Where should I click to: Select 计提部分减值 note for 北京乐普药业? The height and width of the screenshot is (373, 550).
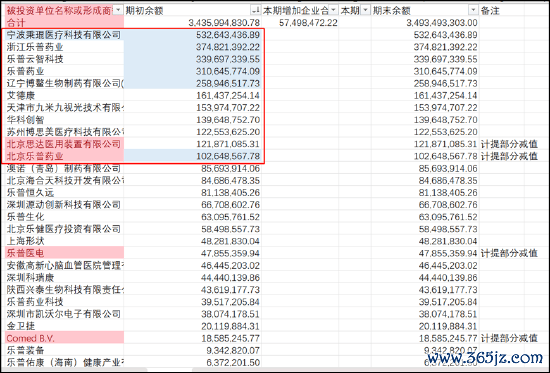click(509, 156)
